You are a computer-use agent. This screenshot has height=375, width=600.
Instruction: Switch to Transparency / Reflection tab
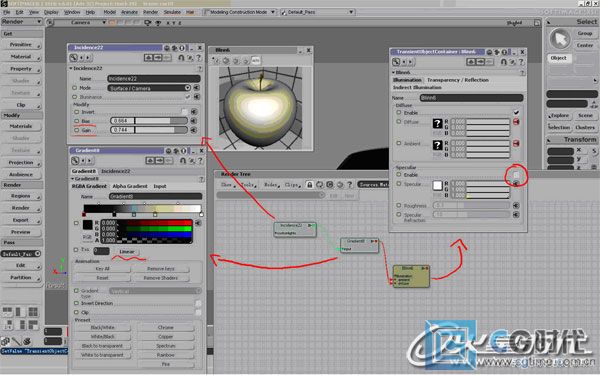[458, 80]
